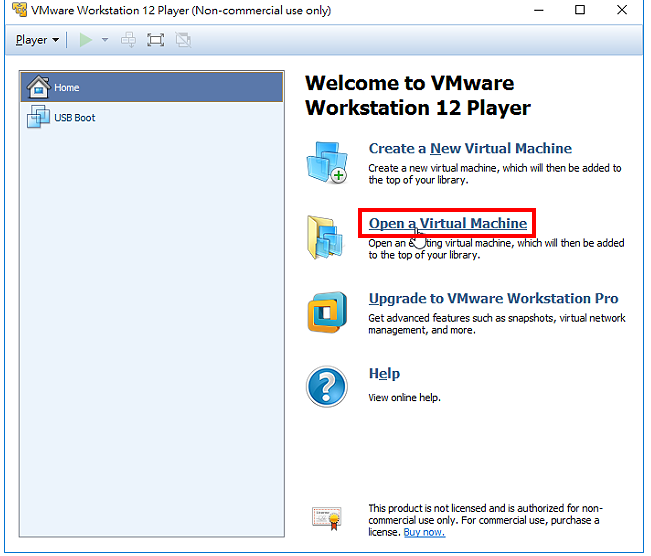The image size is (651, 556).
Task: Click 'Welcome to VMware Workstation 12 Player' heading
Action: click(x=418, y=96)
